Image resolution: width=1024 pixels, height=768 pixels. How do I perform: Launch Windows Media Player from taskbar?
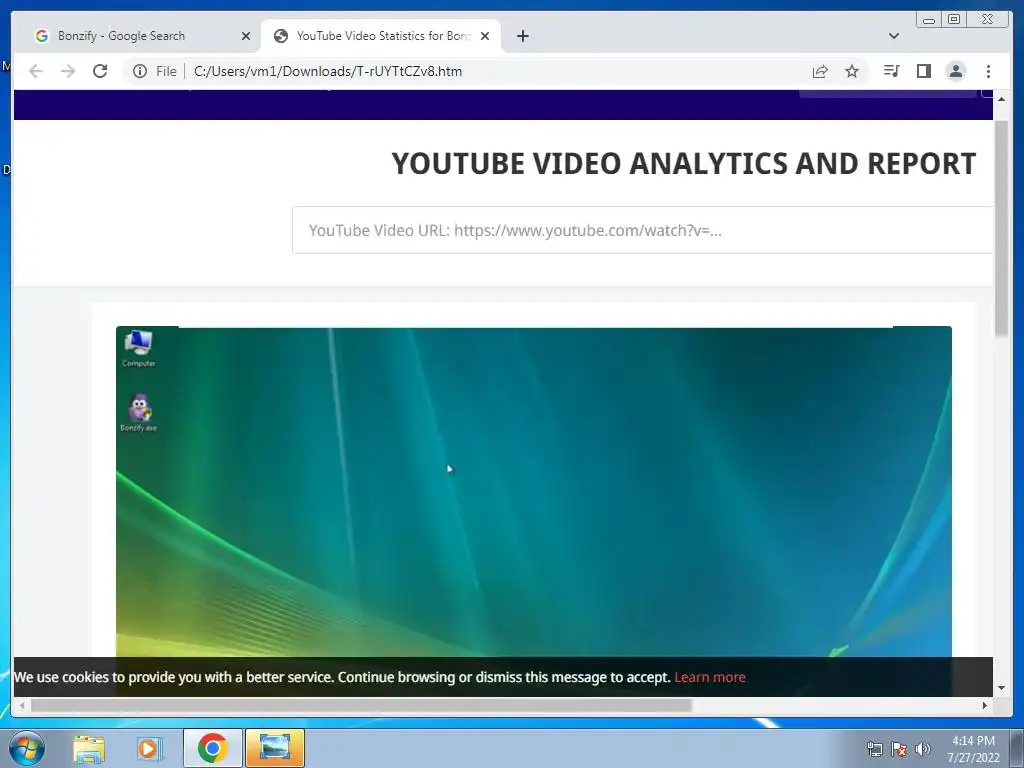coord(150,748)
